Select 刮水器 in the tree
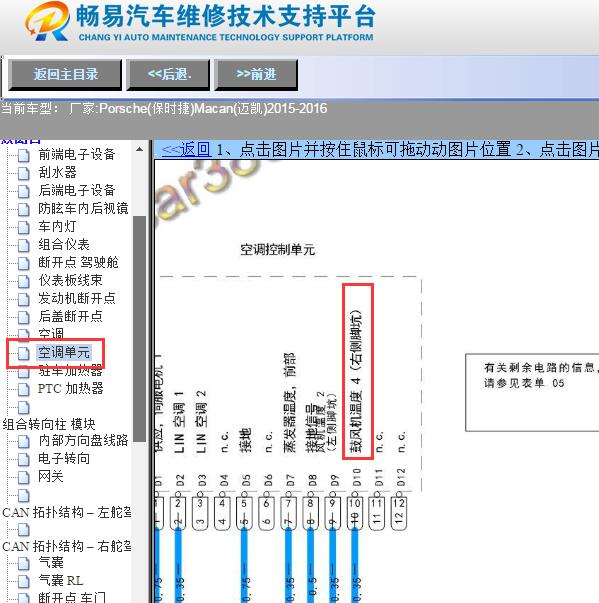 [x=58, y=172]
